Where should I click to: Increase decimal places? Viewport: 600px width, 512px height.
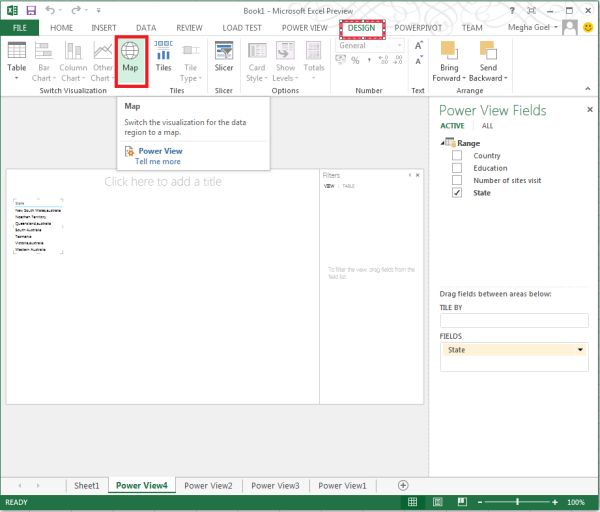(383, 60)
